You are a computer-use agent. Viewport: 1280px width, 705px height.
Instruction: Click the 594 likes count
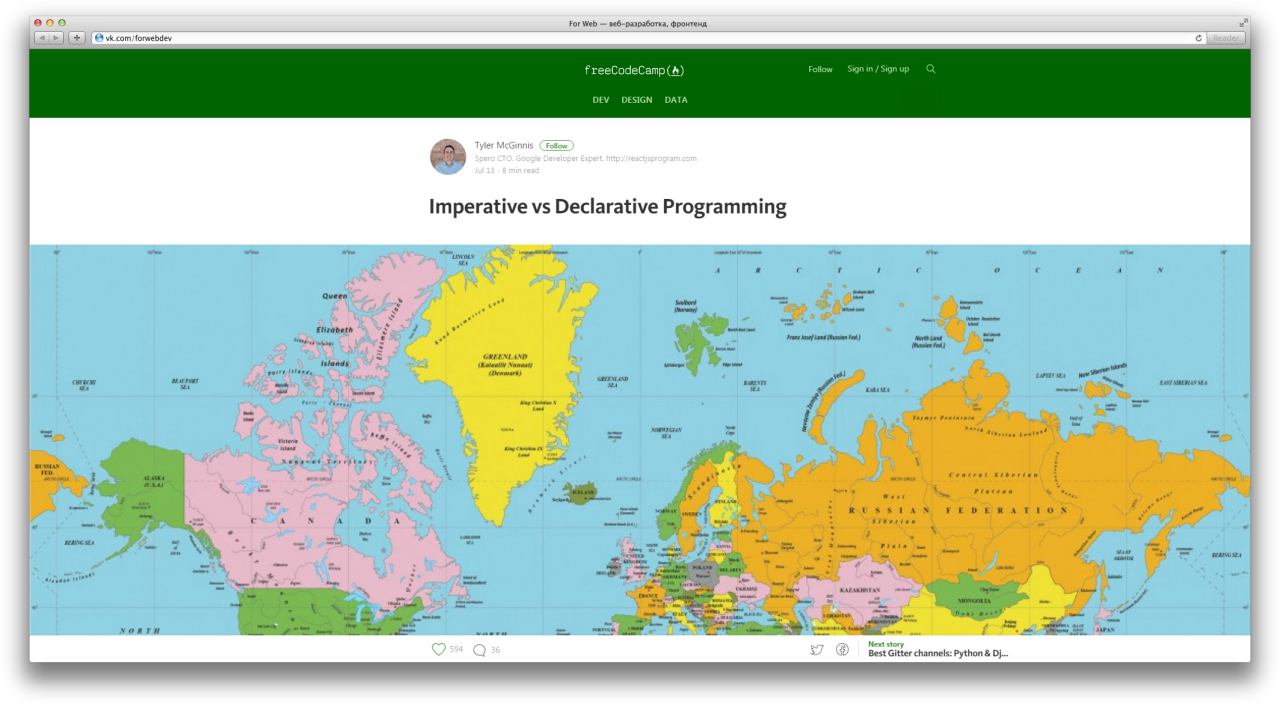pyautogui.click(x=456, y=650)
